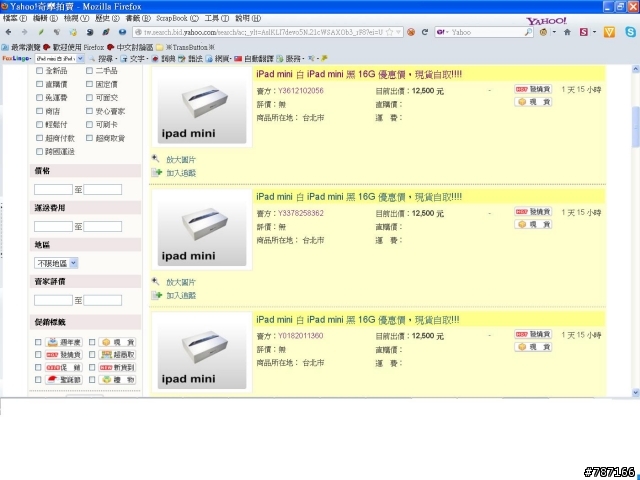The image size is (640, 480).
Task: Click FoxLingo 語法 grammar tool
Action: click(191, 58)
